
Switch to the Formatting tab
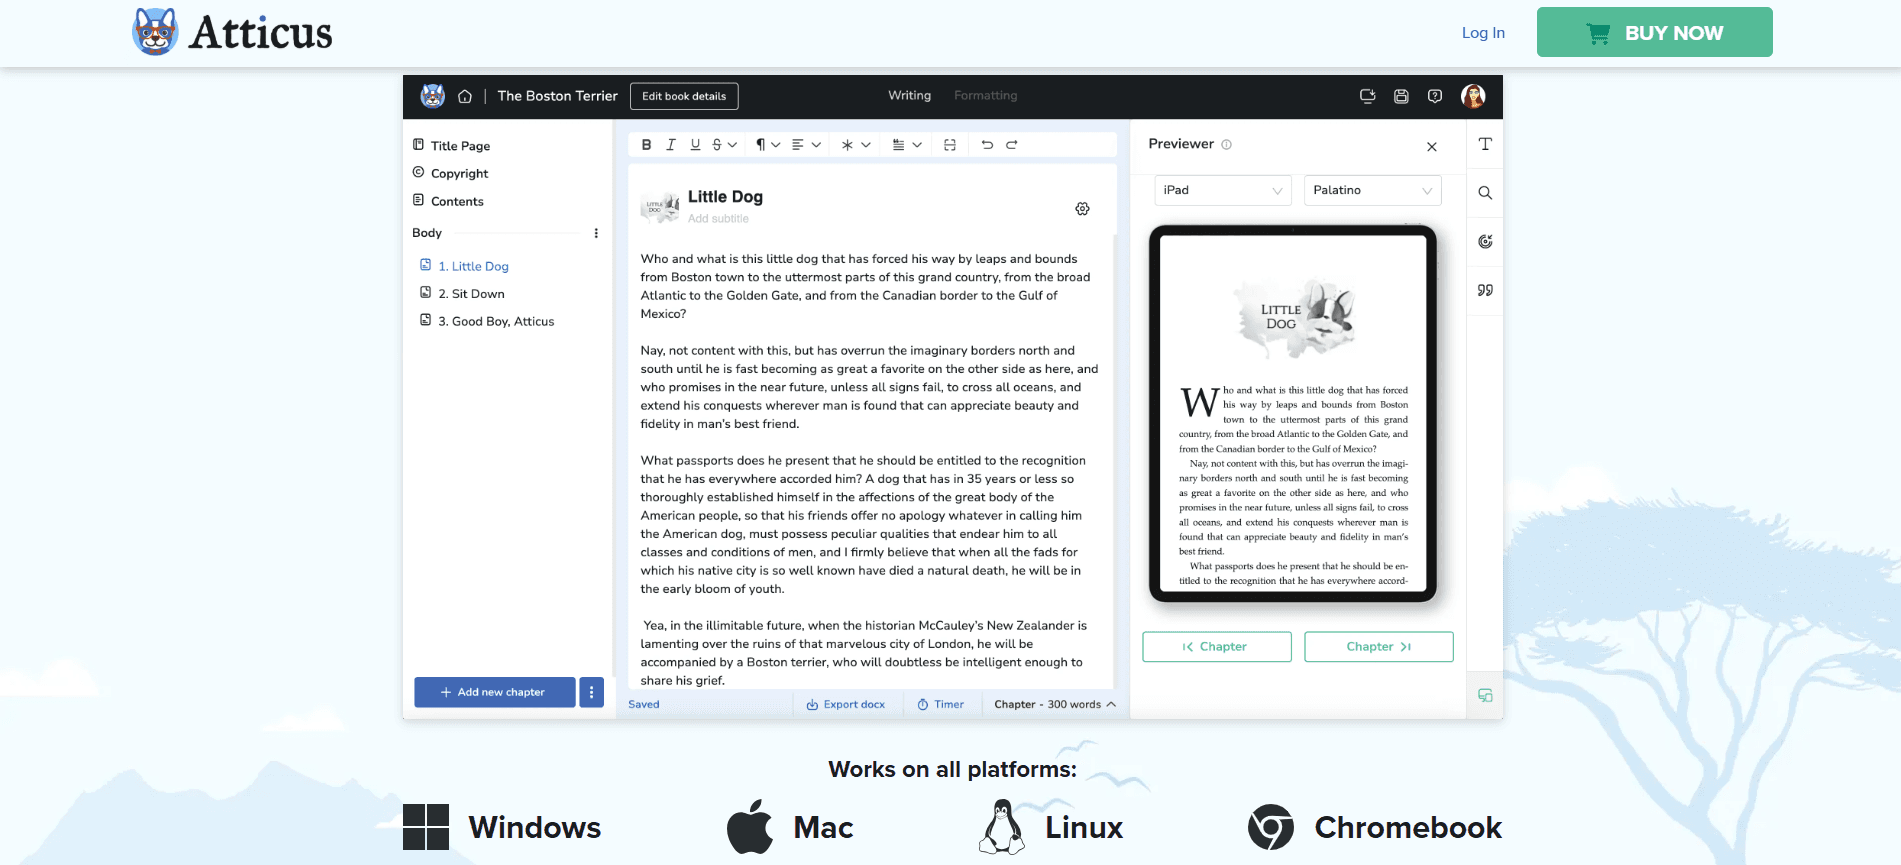pos(985,96)
